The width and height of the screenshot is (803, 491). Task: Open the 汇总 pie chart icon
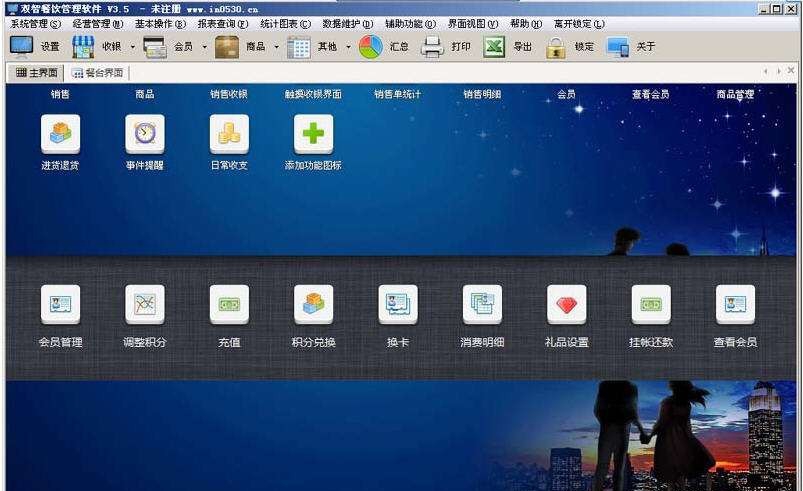[371, 47]
